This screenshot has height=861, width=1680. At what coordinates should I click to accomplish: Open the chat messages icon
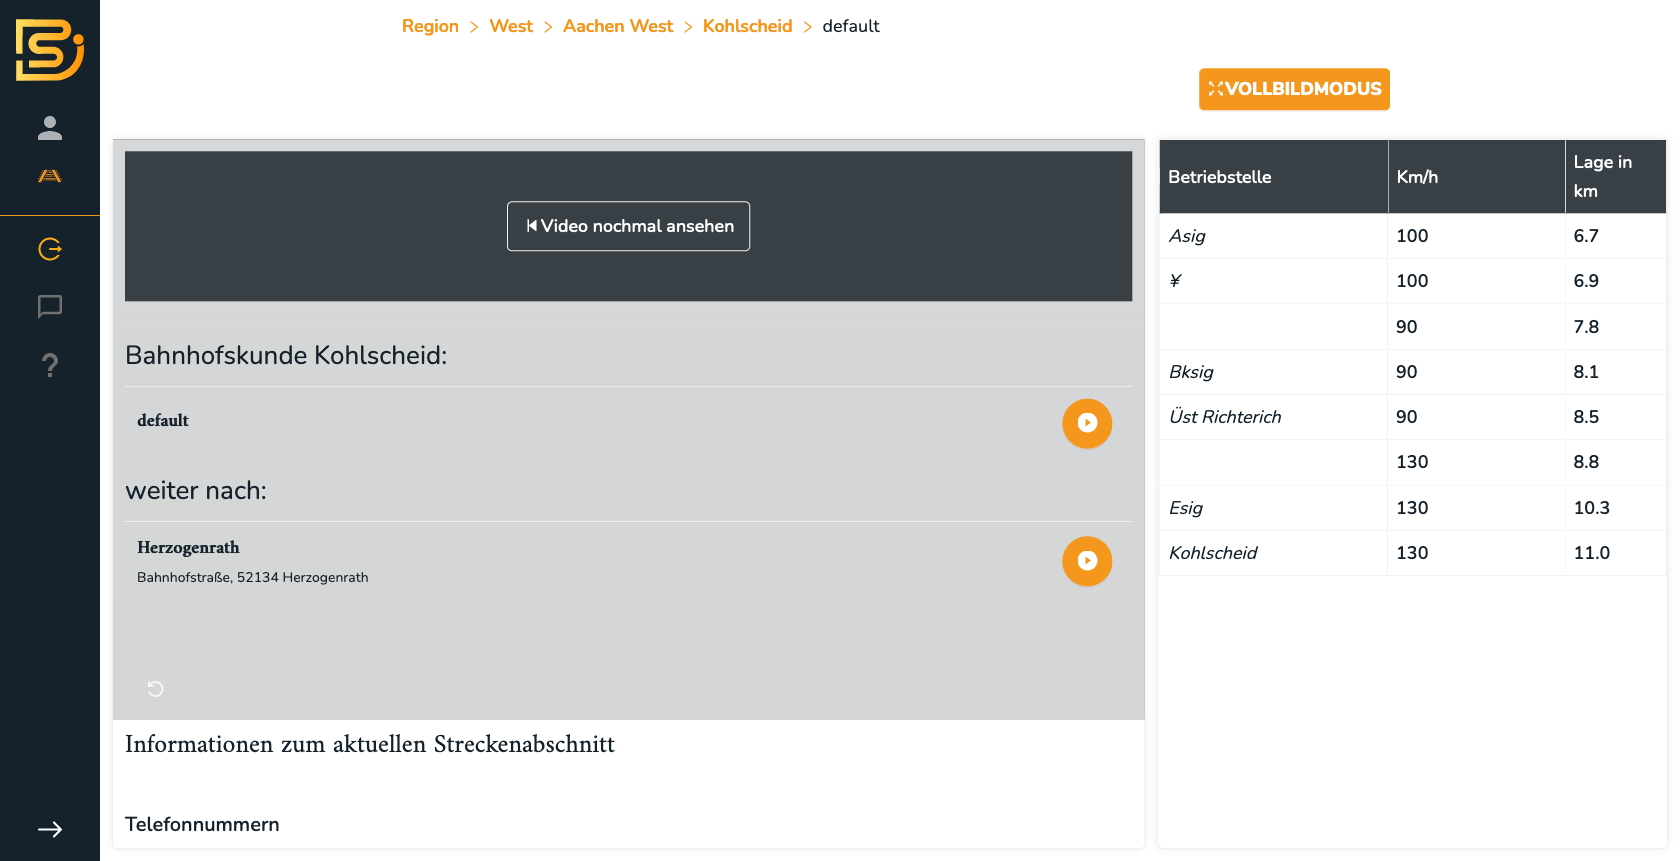[x=50, y=306]
